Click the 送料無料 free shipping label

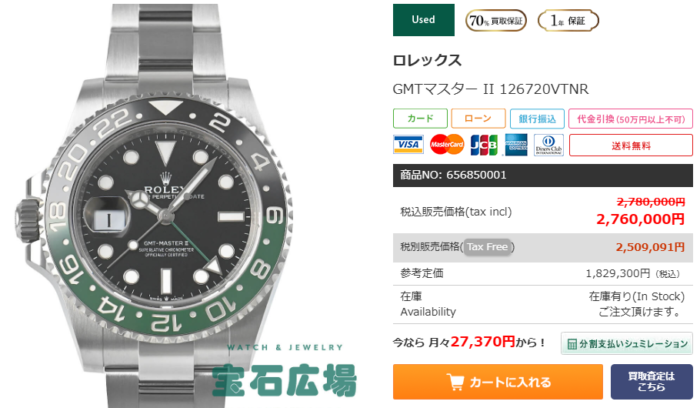(x=631, y=146)
